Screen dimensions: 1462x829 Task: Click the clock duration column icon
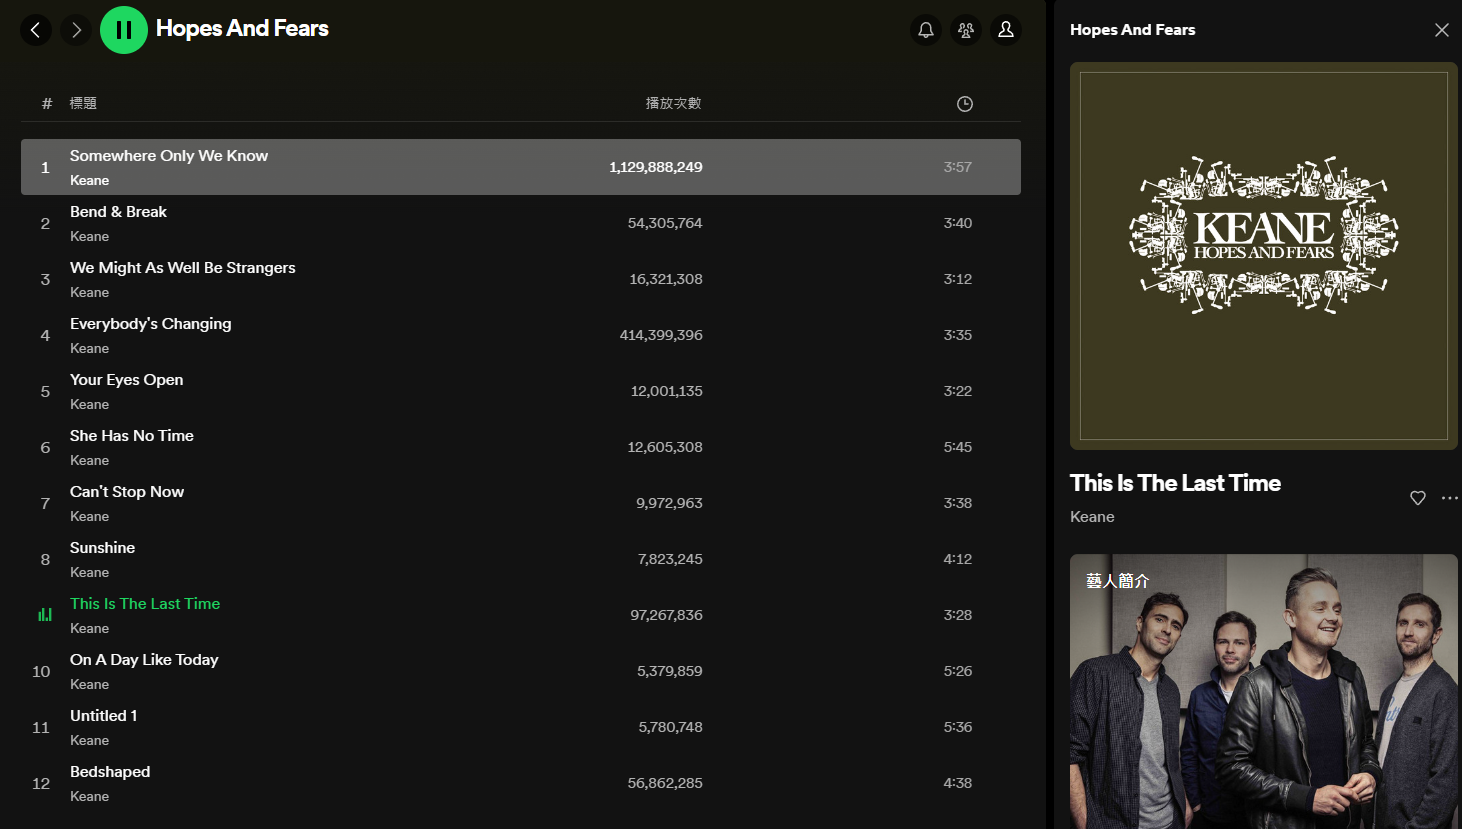pyautogui.click(x=965, y=104)
